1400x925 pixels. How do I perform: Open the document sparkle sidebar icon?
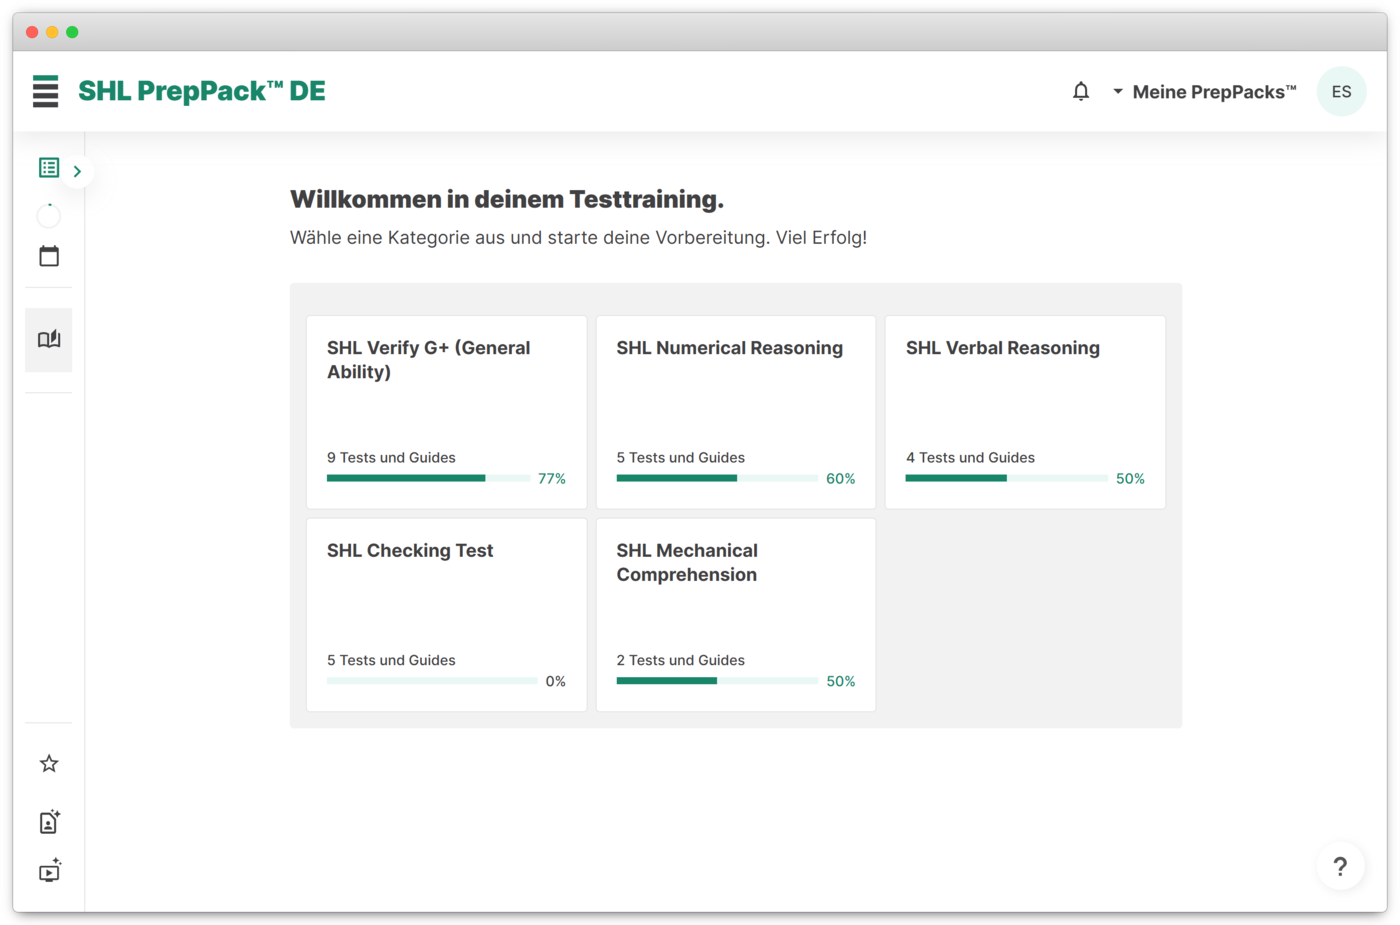pos(49,822)
